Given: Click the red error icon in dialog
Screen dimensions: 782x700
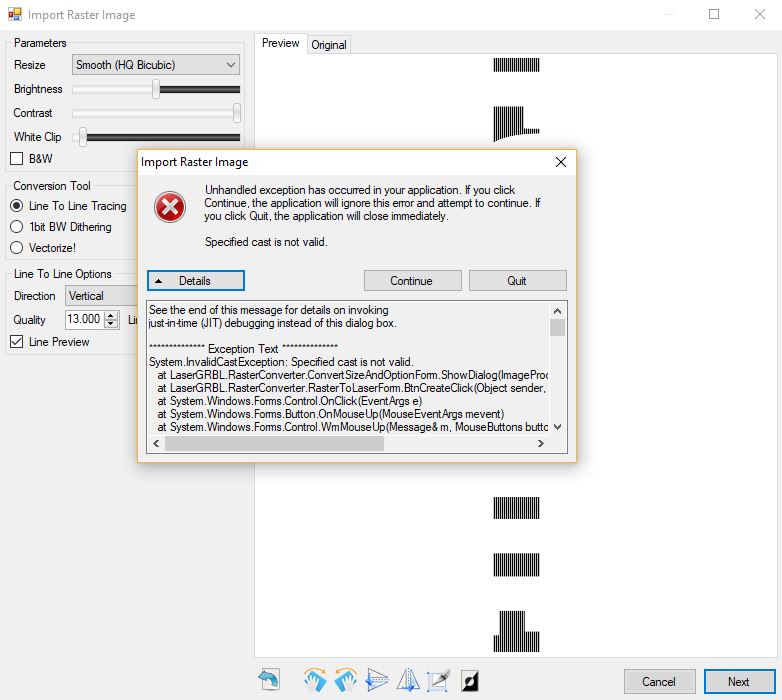Looking at the screenshot, I should point(170,207).
